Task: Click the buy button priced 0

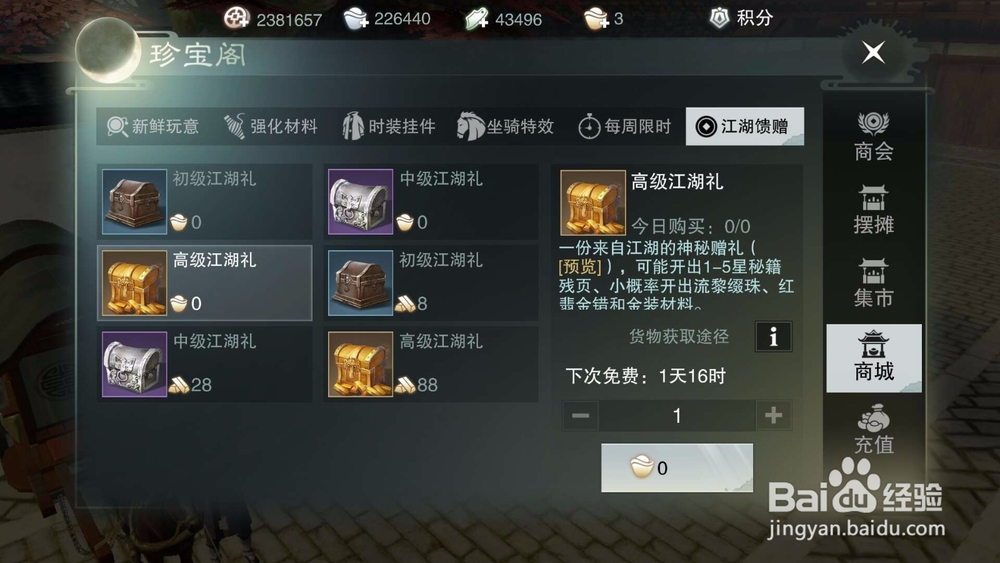Action: (x=677, y=467)
